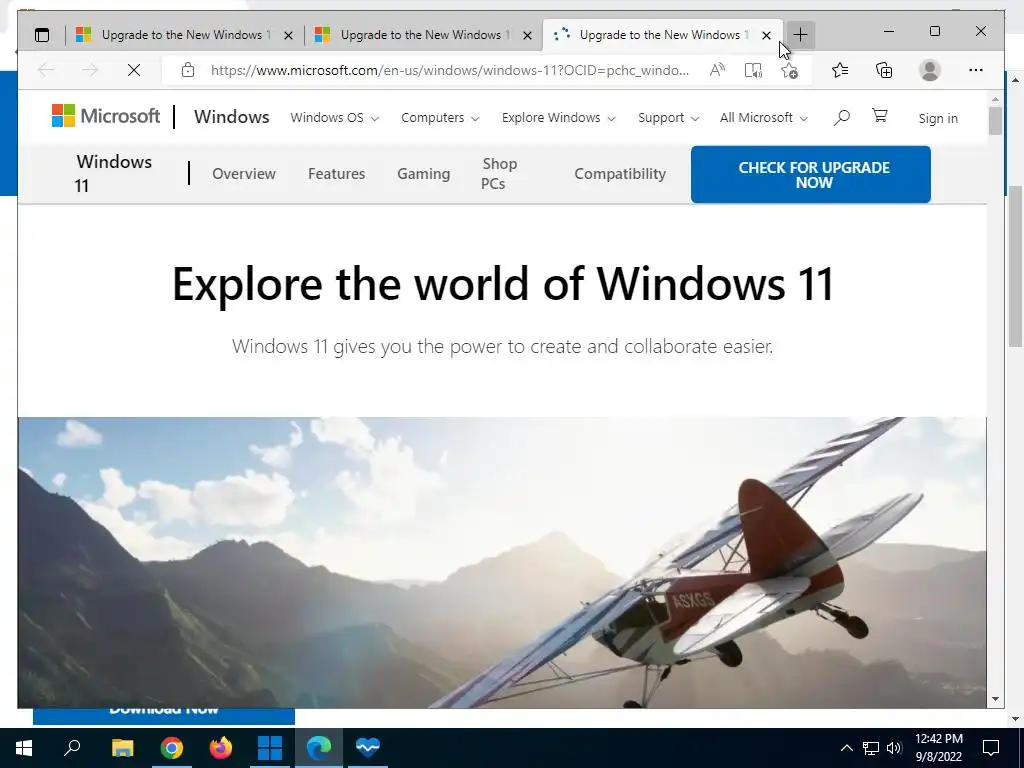Close the active loading tab
Viewport: 1024px width, 768px height.
tap(767, 35)
